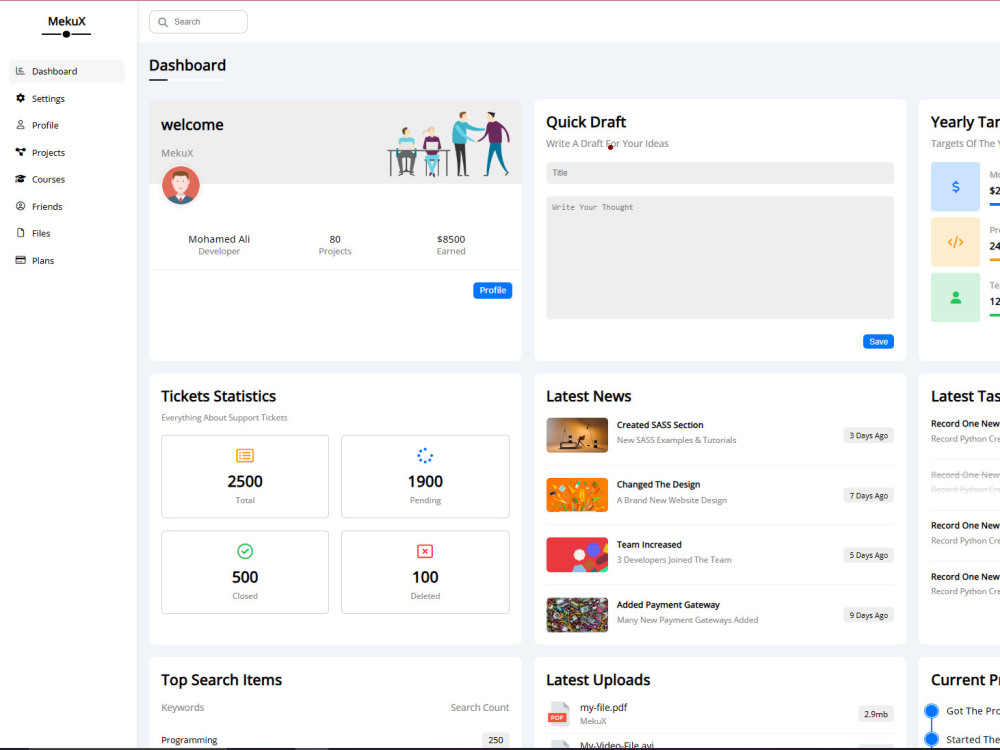Click the green Closed checkmark icon
Screen dimensions: 1000x750
[245, 551]
